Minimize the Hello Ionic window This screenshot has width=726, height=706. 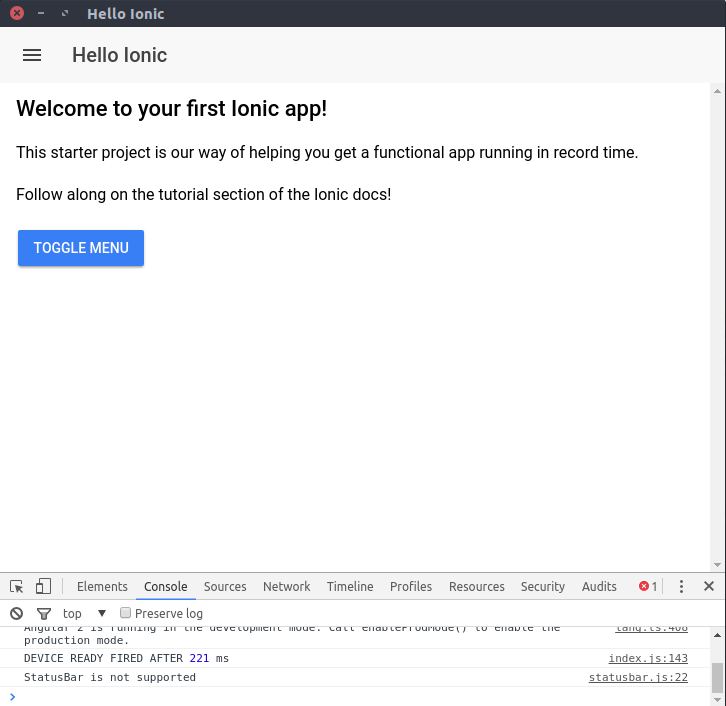(41, 13)
